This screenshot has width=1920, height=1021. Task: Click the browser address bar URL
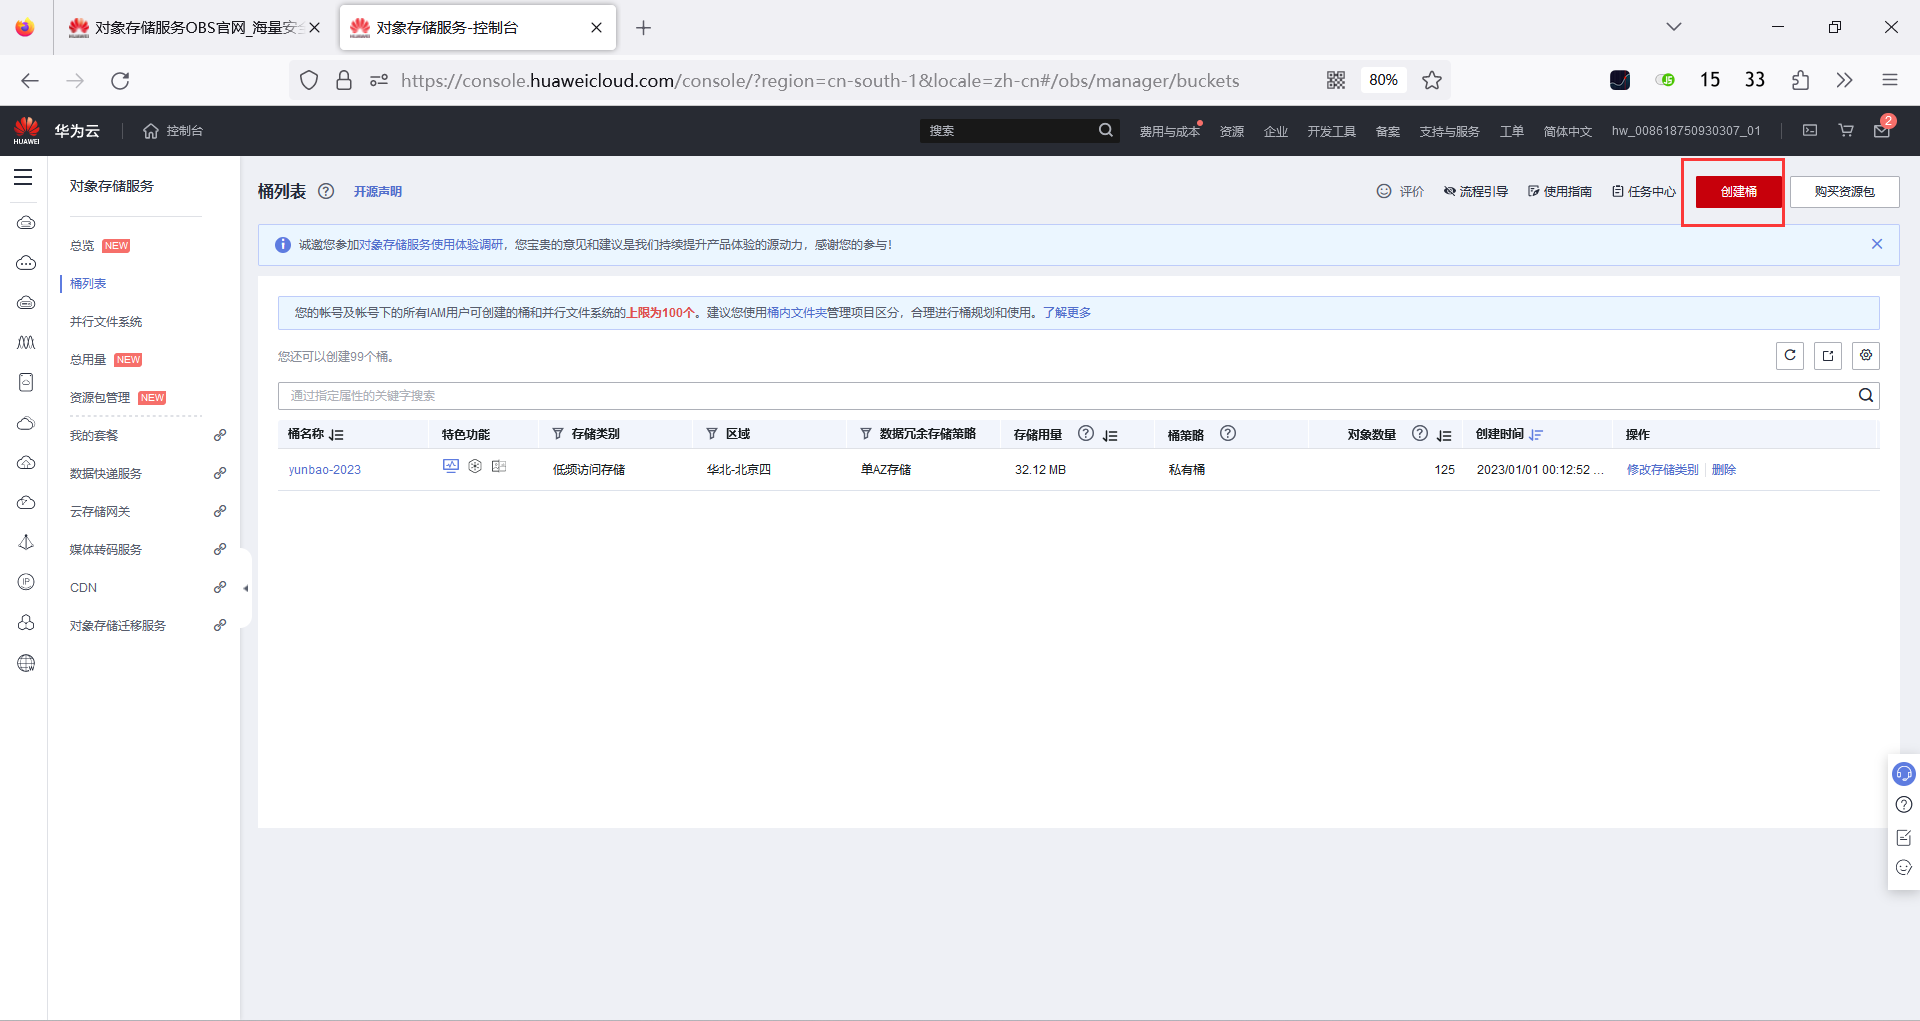pos(820,81)
